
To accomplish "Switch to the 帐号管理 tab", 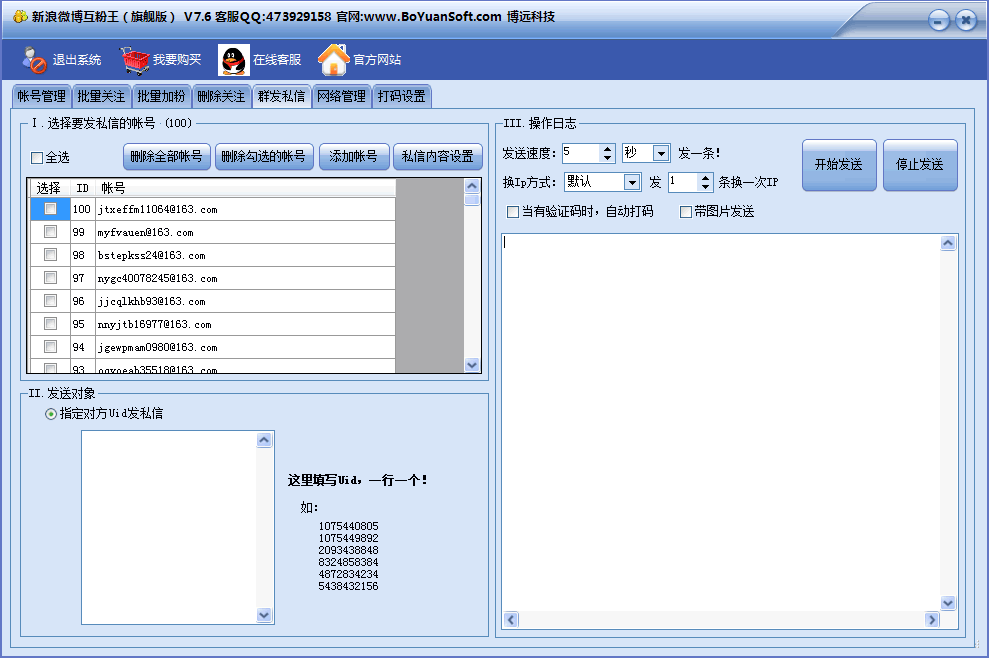I will point(41,97).
